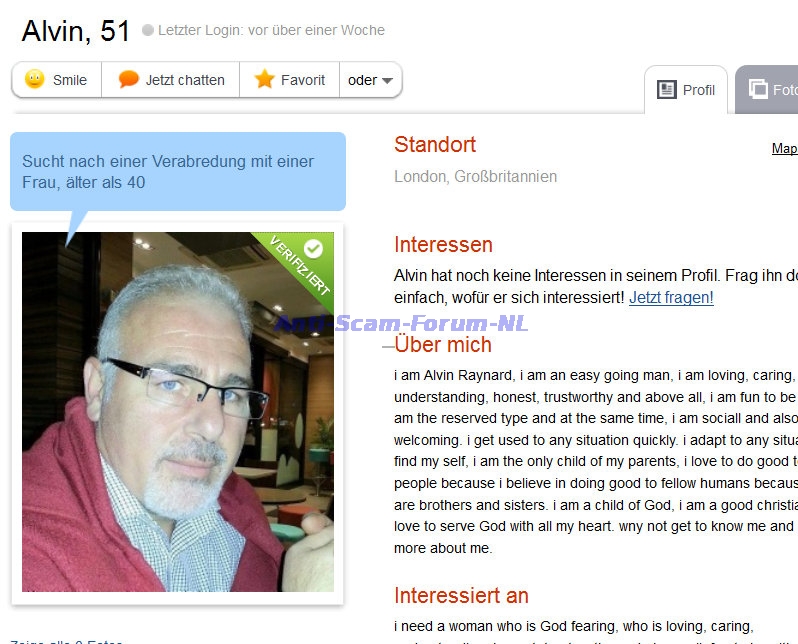Click the orange chat bubble icon
Image resolution: width=798 pixels, height=644 pixels.
128,79
